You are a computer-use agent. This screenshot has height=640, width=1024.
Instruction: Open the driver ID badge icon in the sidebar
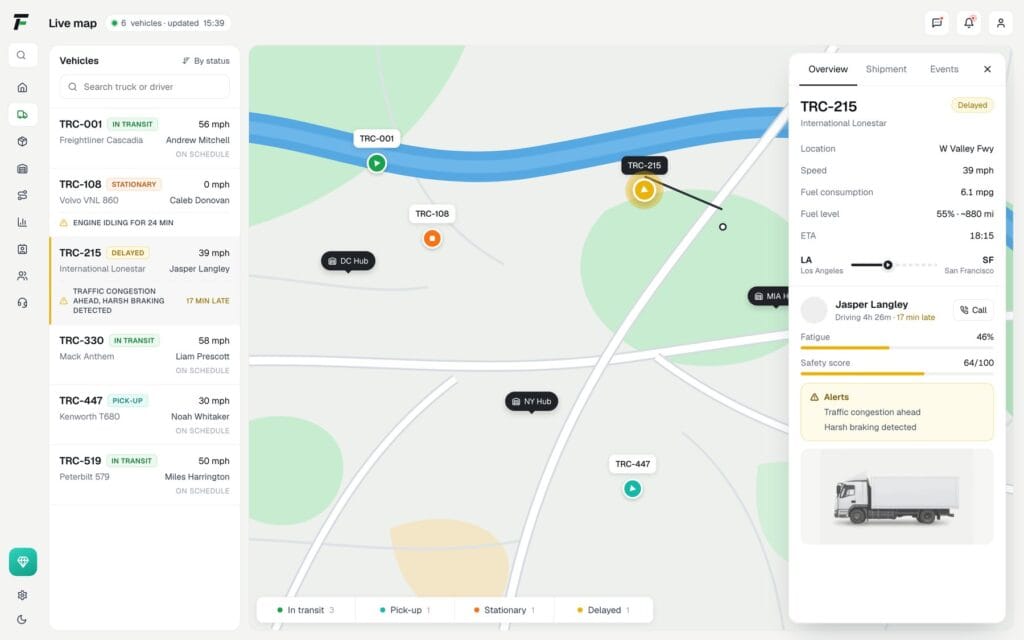pos(22,249)
